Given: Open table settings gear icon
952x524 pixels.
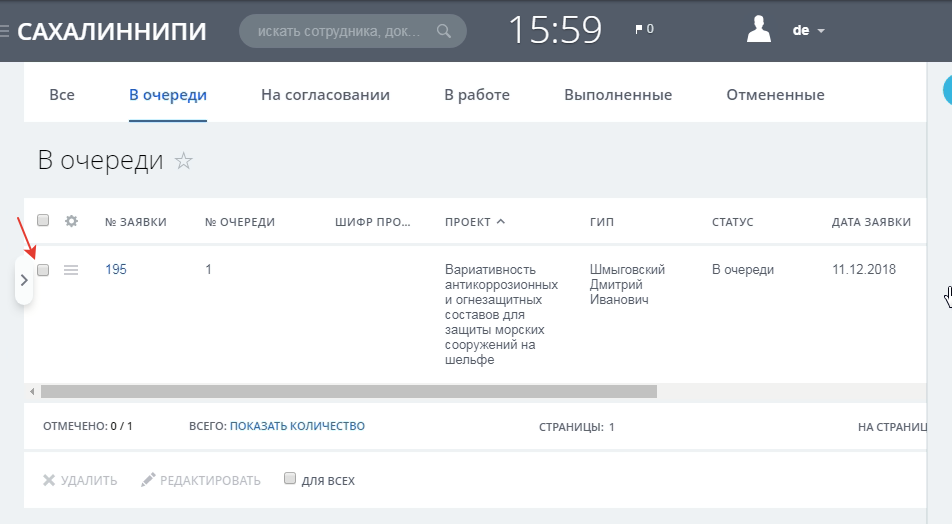Looking at the screenshot, I should [71, 221].
